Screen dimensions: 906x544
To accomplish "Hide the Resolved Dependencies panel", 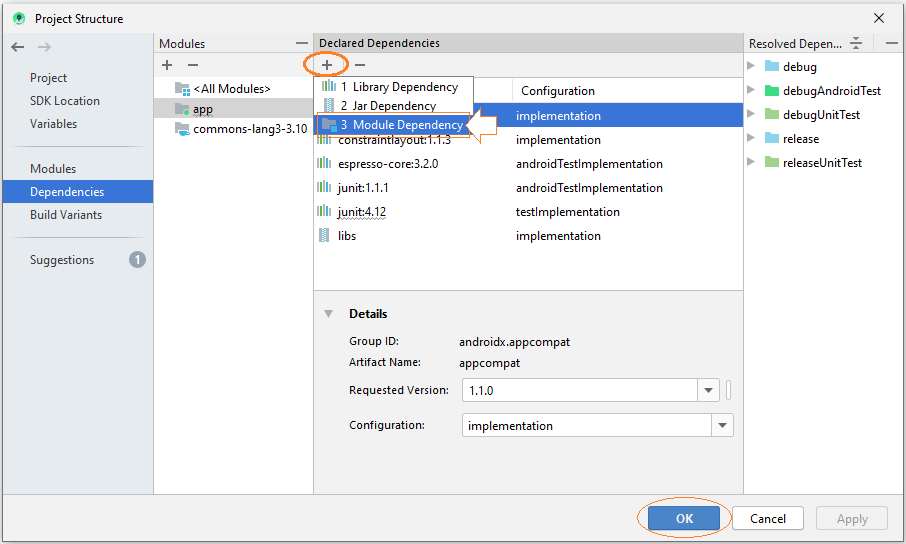I will coord(892,43).
